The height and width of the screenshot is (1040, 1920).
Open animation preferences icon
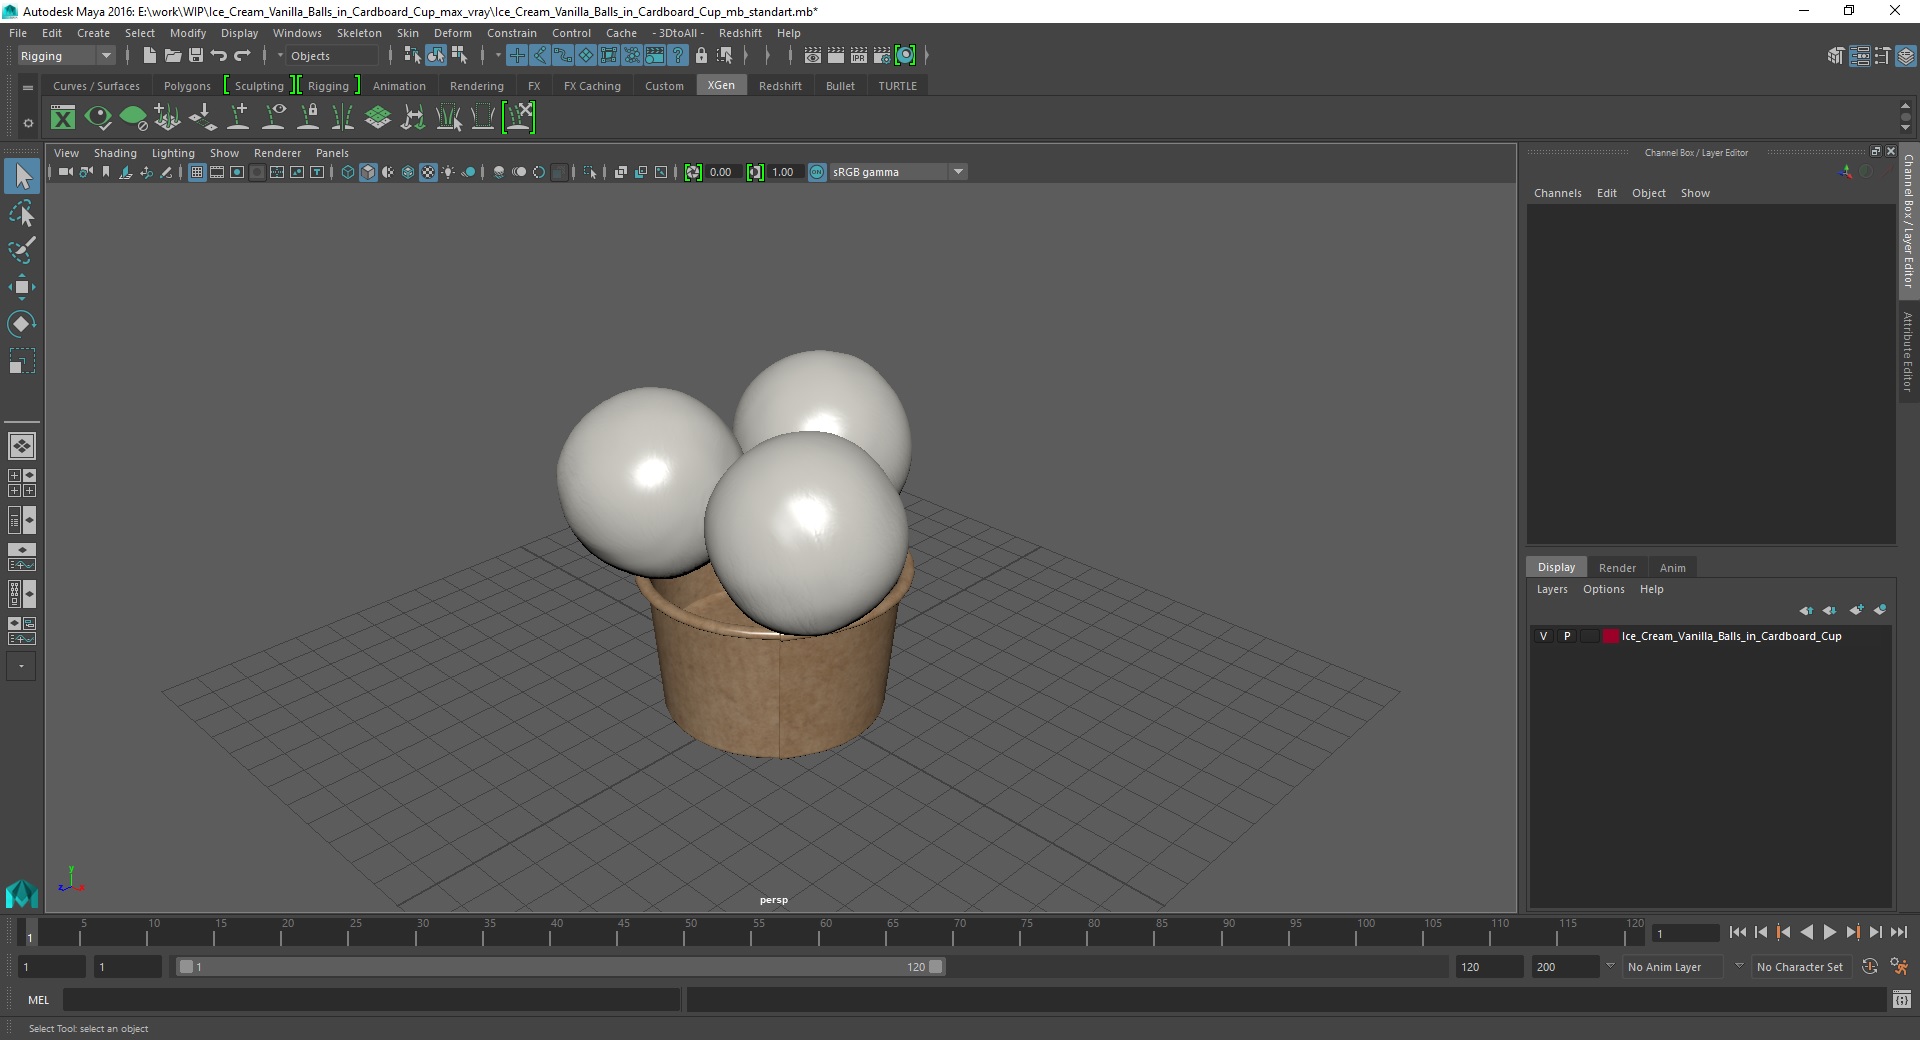(x=1899, y=967)
